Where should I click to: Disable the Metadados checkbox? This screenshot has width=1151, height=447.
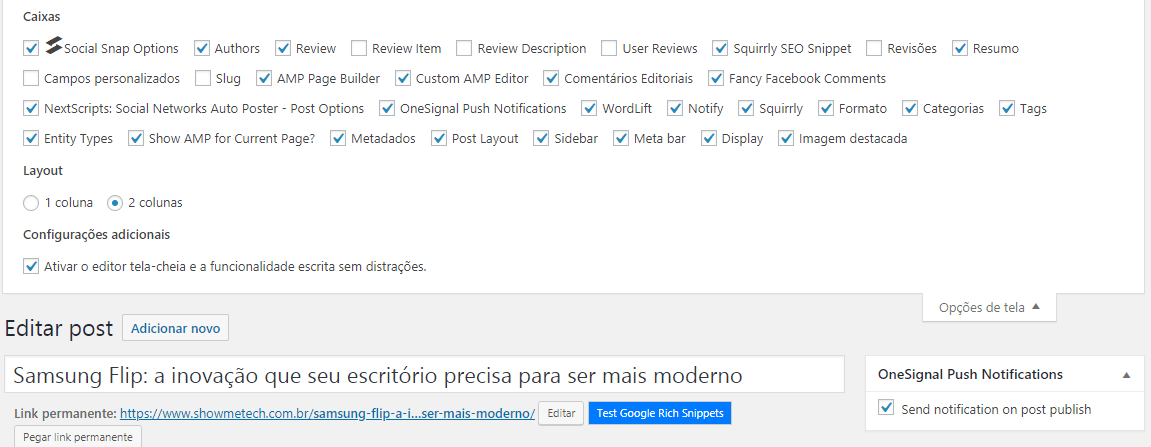338,138
